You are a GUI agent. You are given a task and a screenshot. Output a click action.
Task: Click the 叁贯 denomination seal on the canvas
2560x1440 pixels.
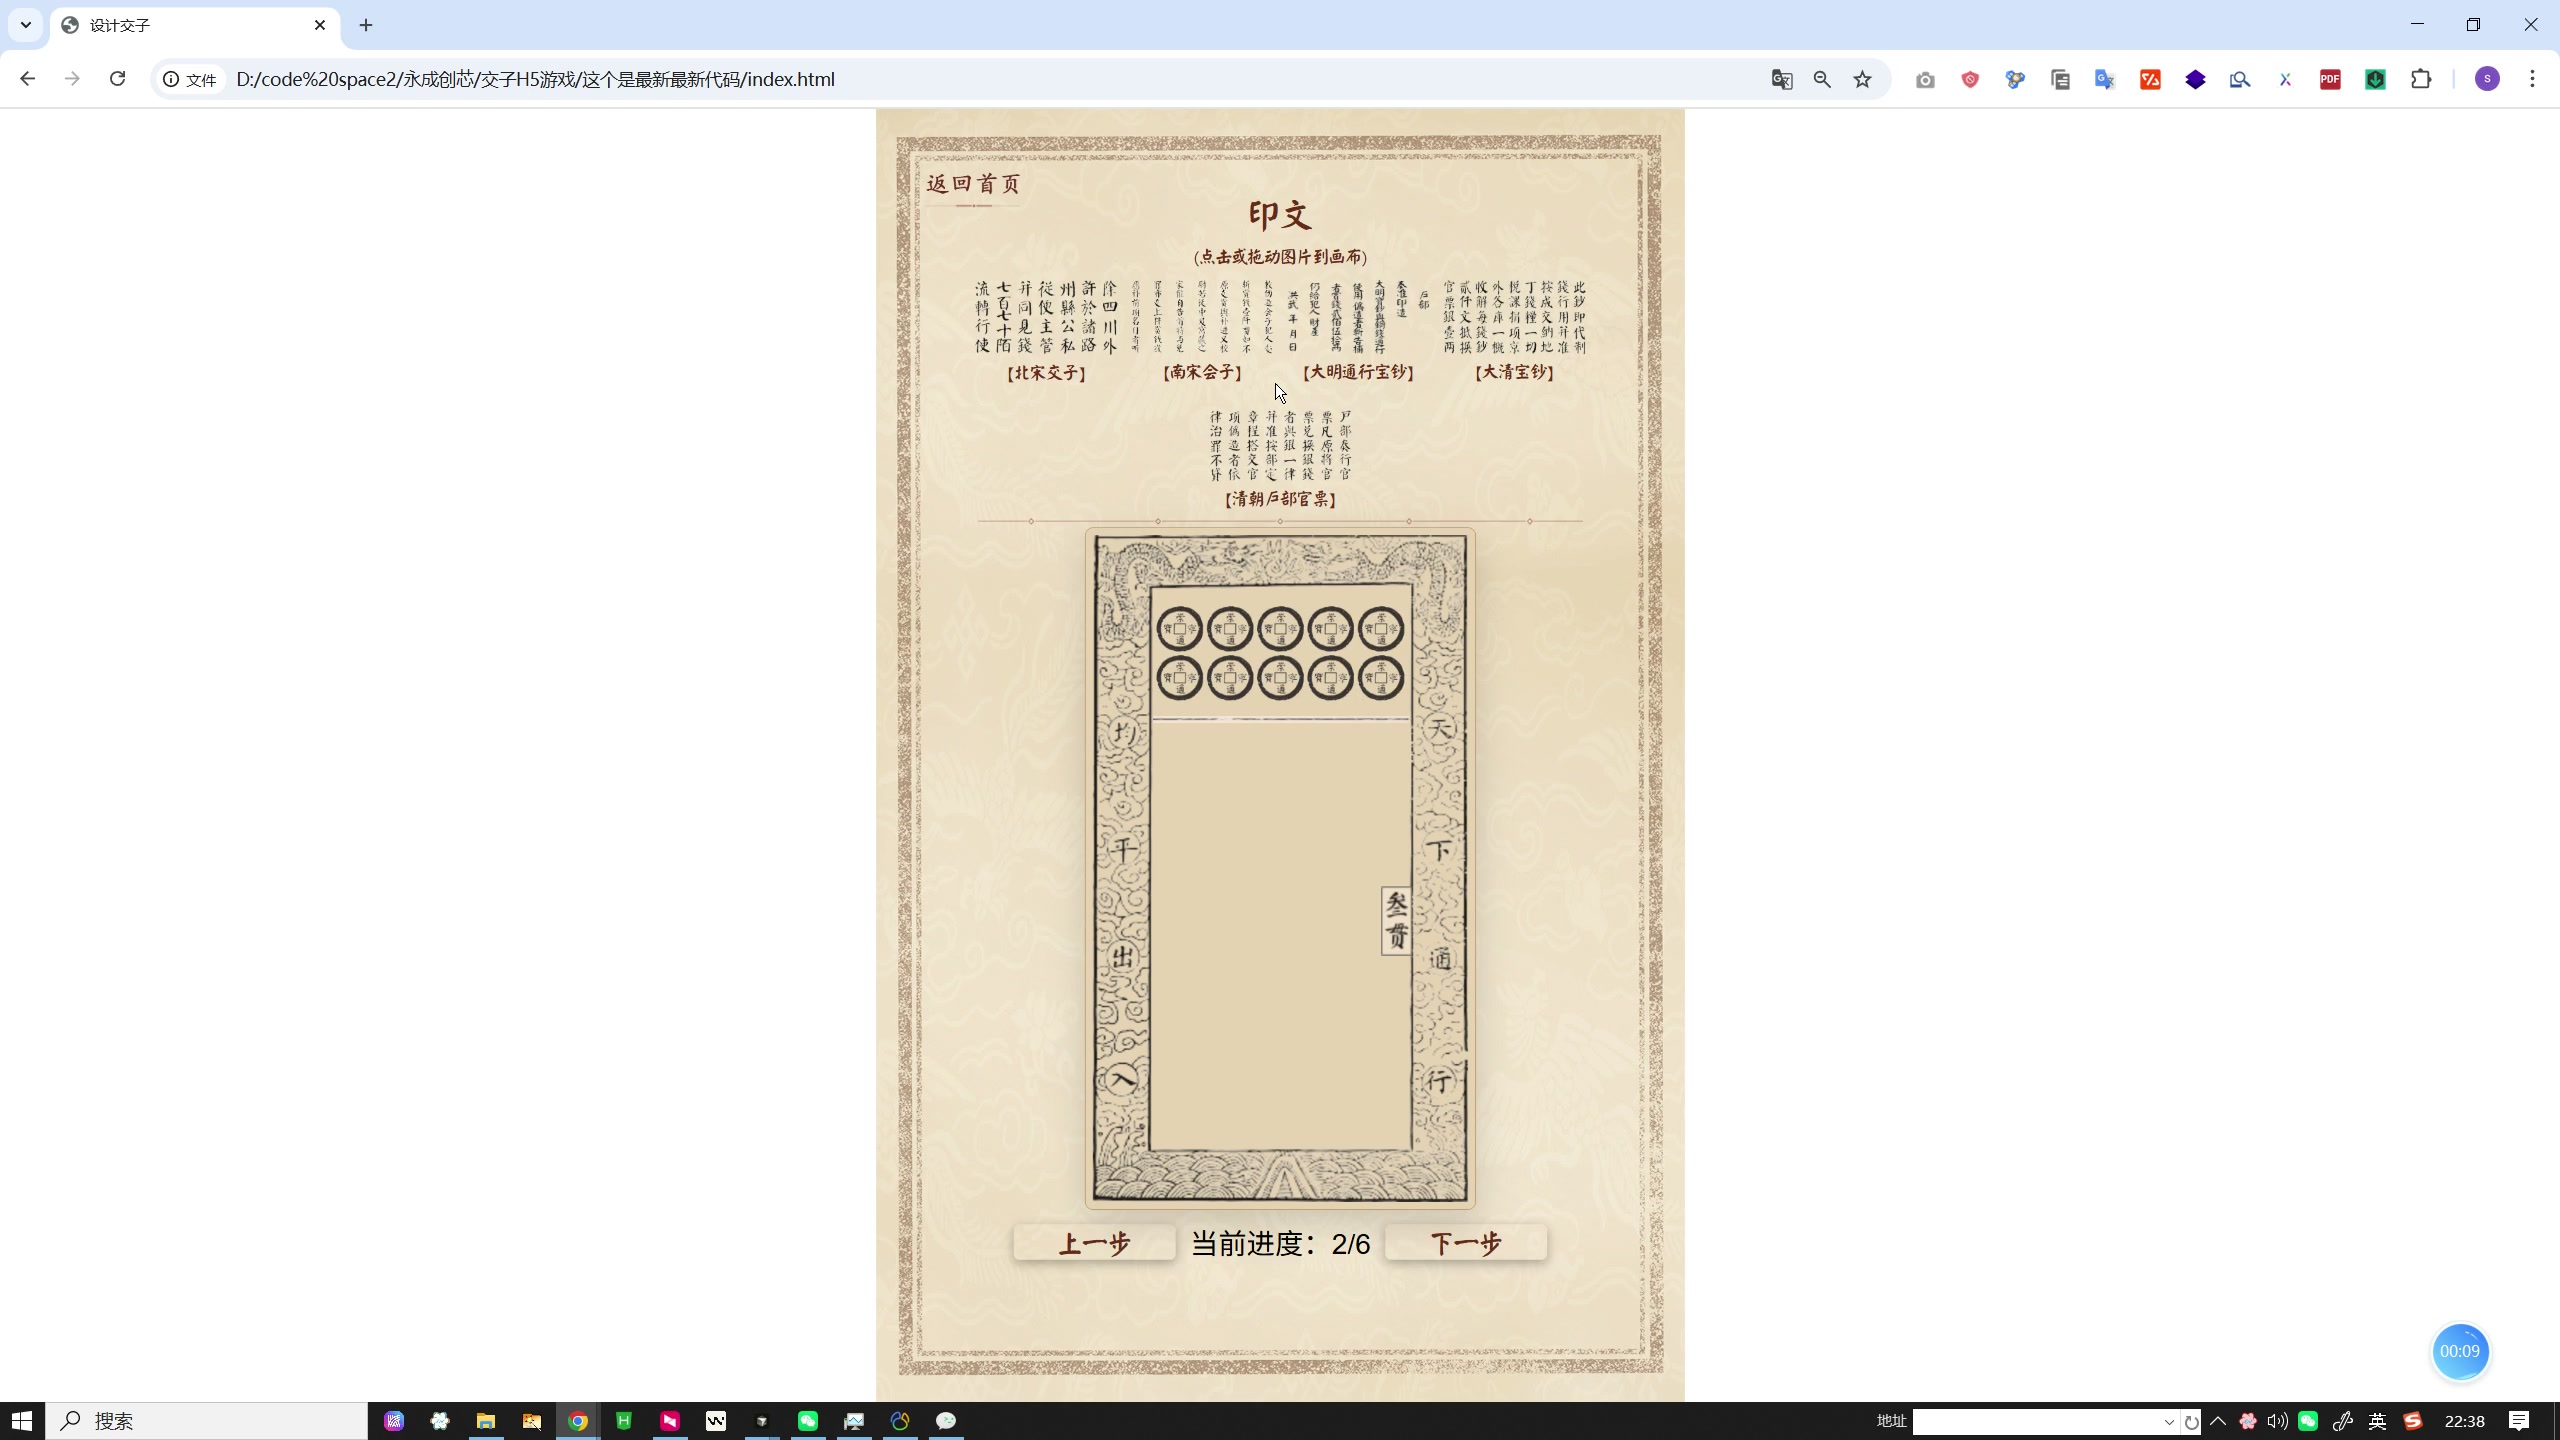(x=1395, y=920)
